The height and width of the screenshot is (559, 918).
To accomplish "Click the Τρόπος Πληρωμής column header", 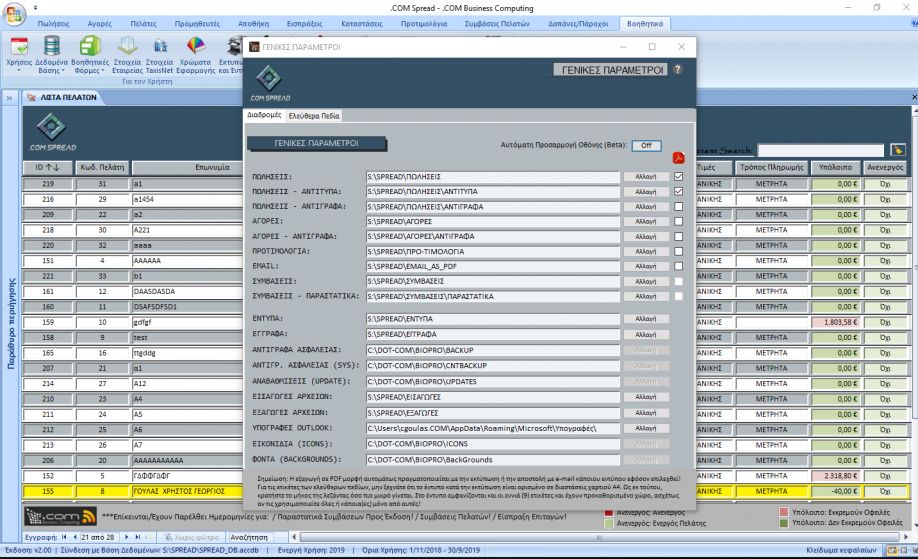I will click(771, 167).
